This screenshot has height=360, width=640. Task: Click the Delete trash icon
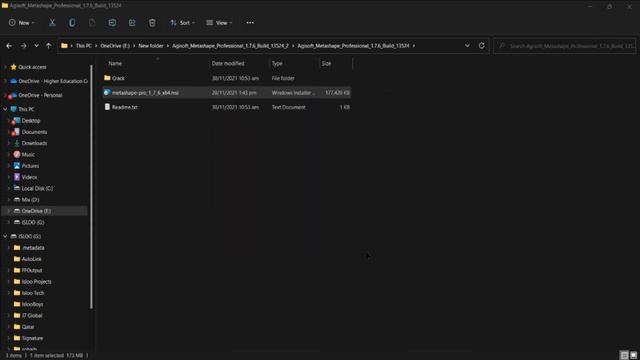click(152, 23)
